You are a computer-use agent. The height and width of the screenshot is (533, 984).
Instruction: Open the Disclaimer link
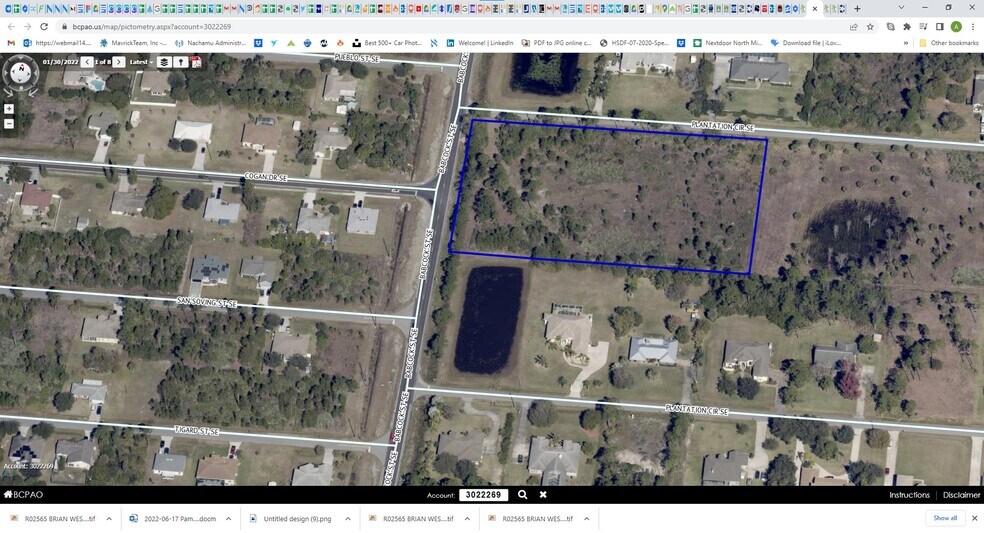coord(961,495)
